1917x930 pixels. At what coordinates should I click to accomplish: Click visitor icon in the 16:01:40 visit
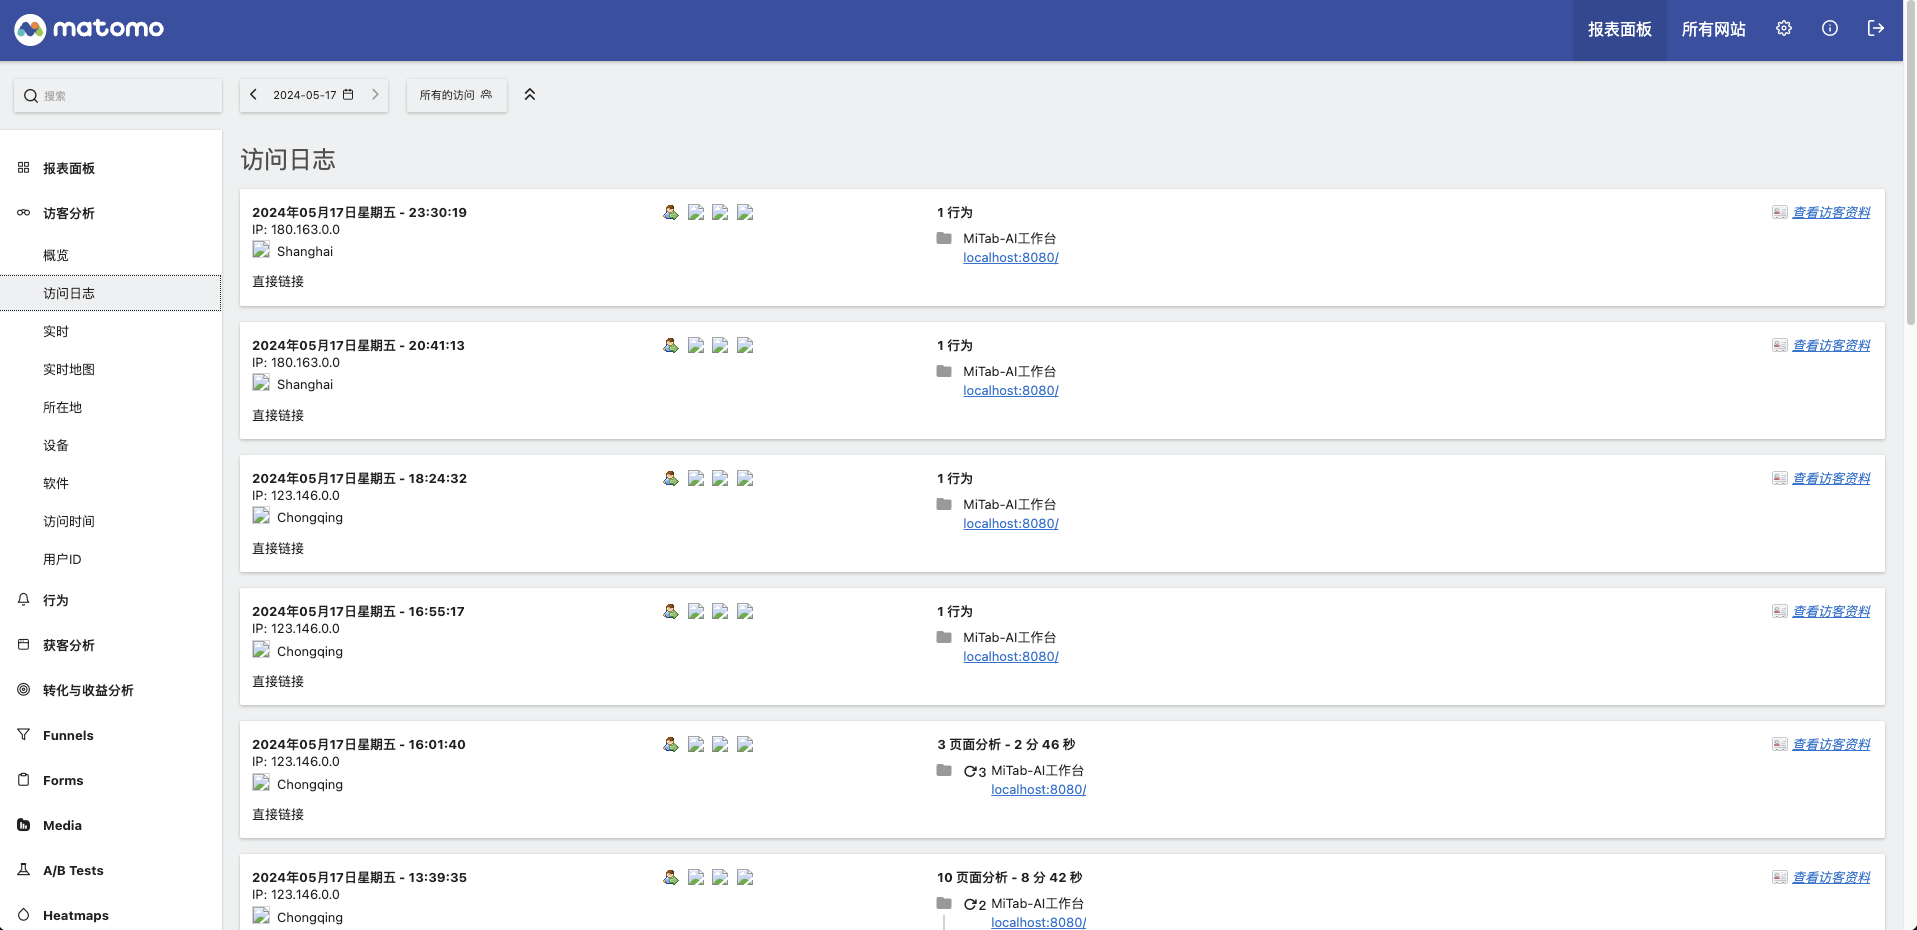(671, 744)
